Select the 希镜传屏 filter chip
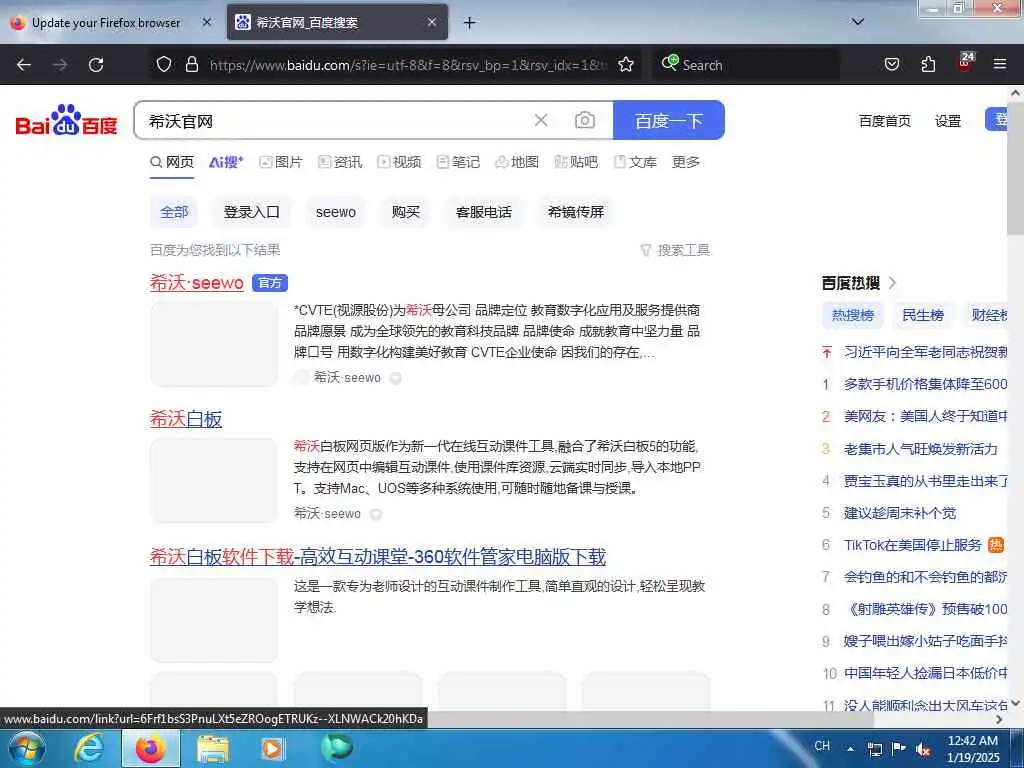Screen dimensions: 1024x768 point(575,212)
